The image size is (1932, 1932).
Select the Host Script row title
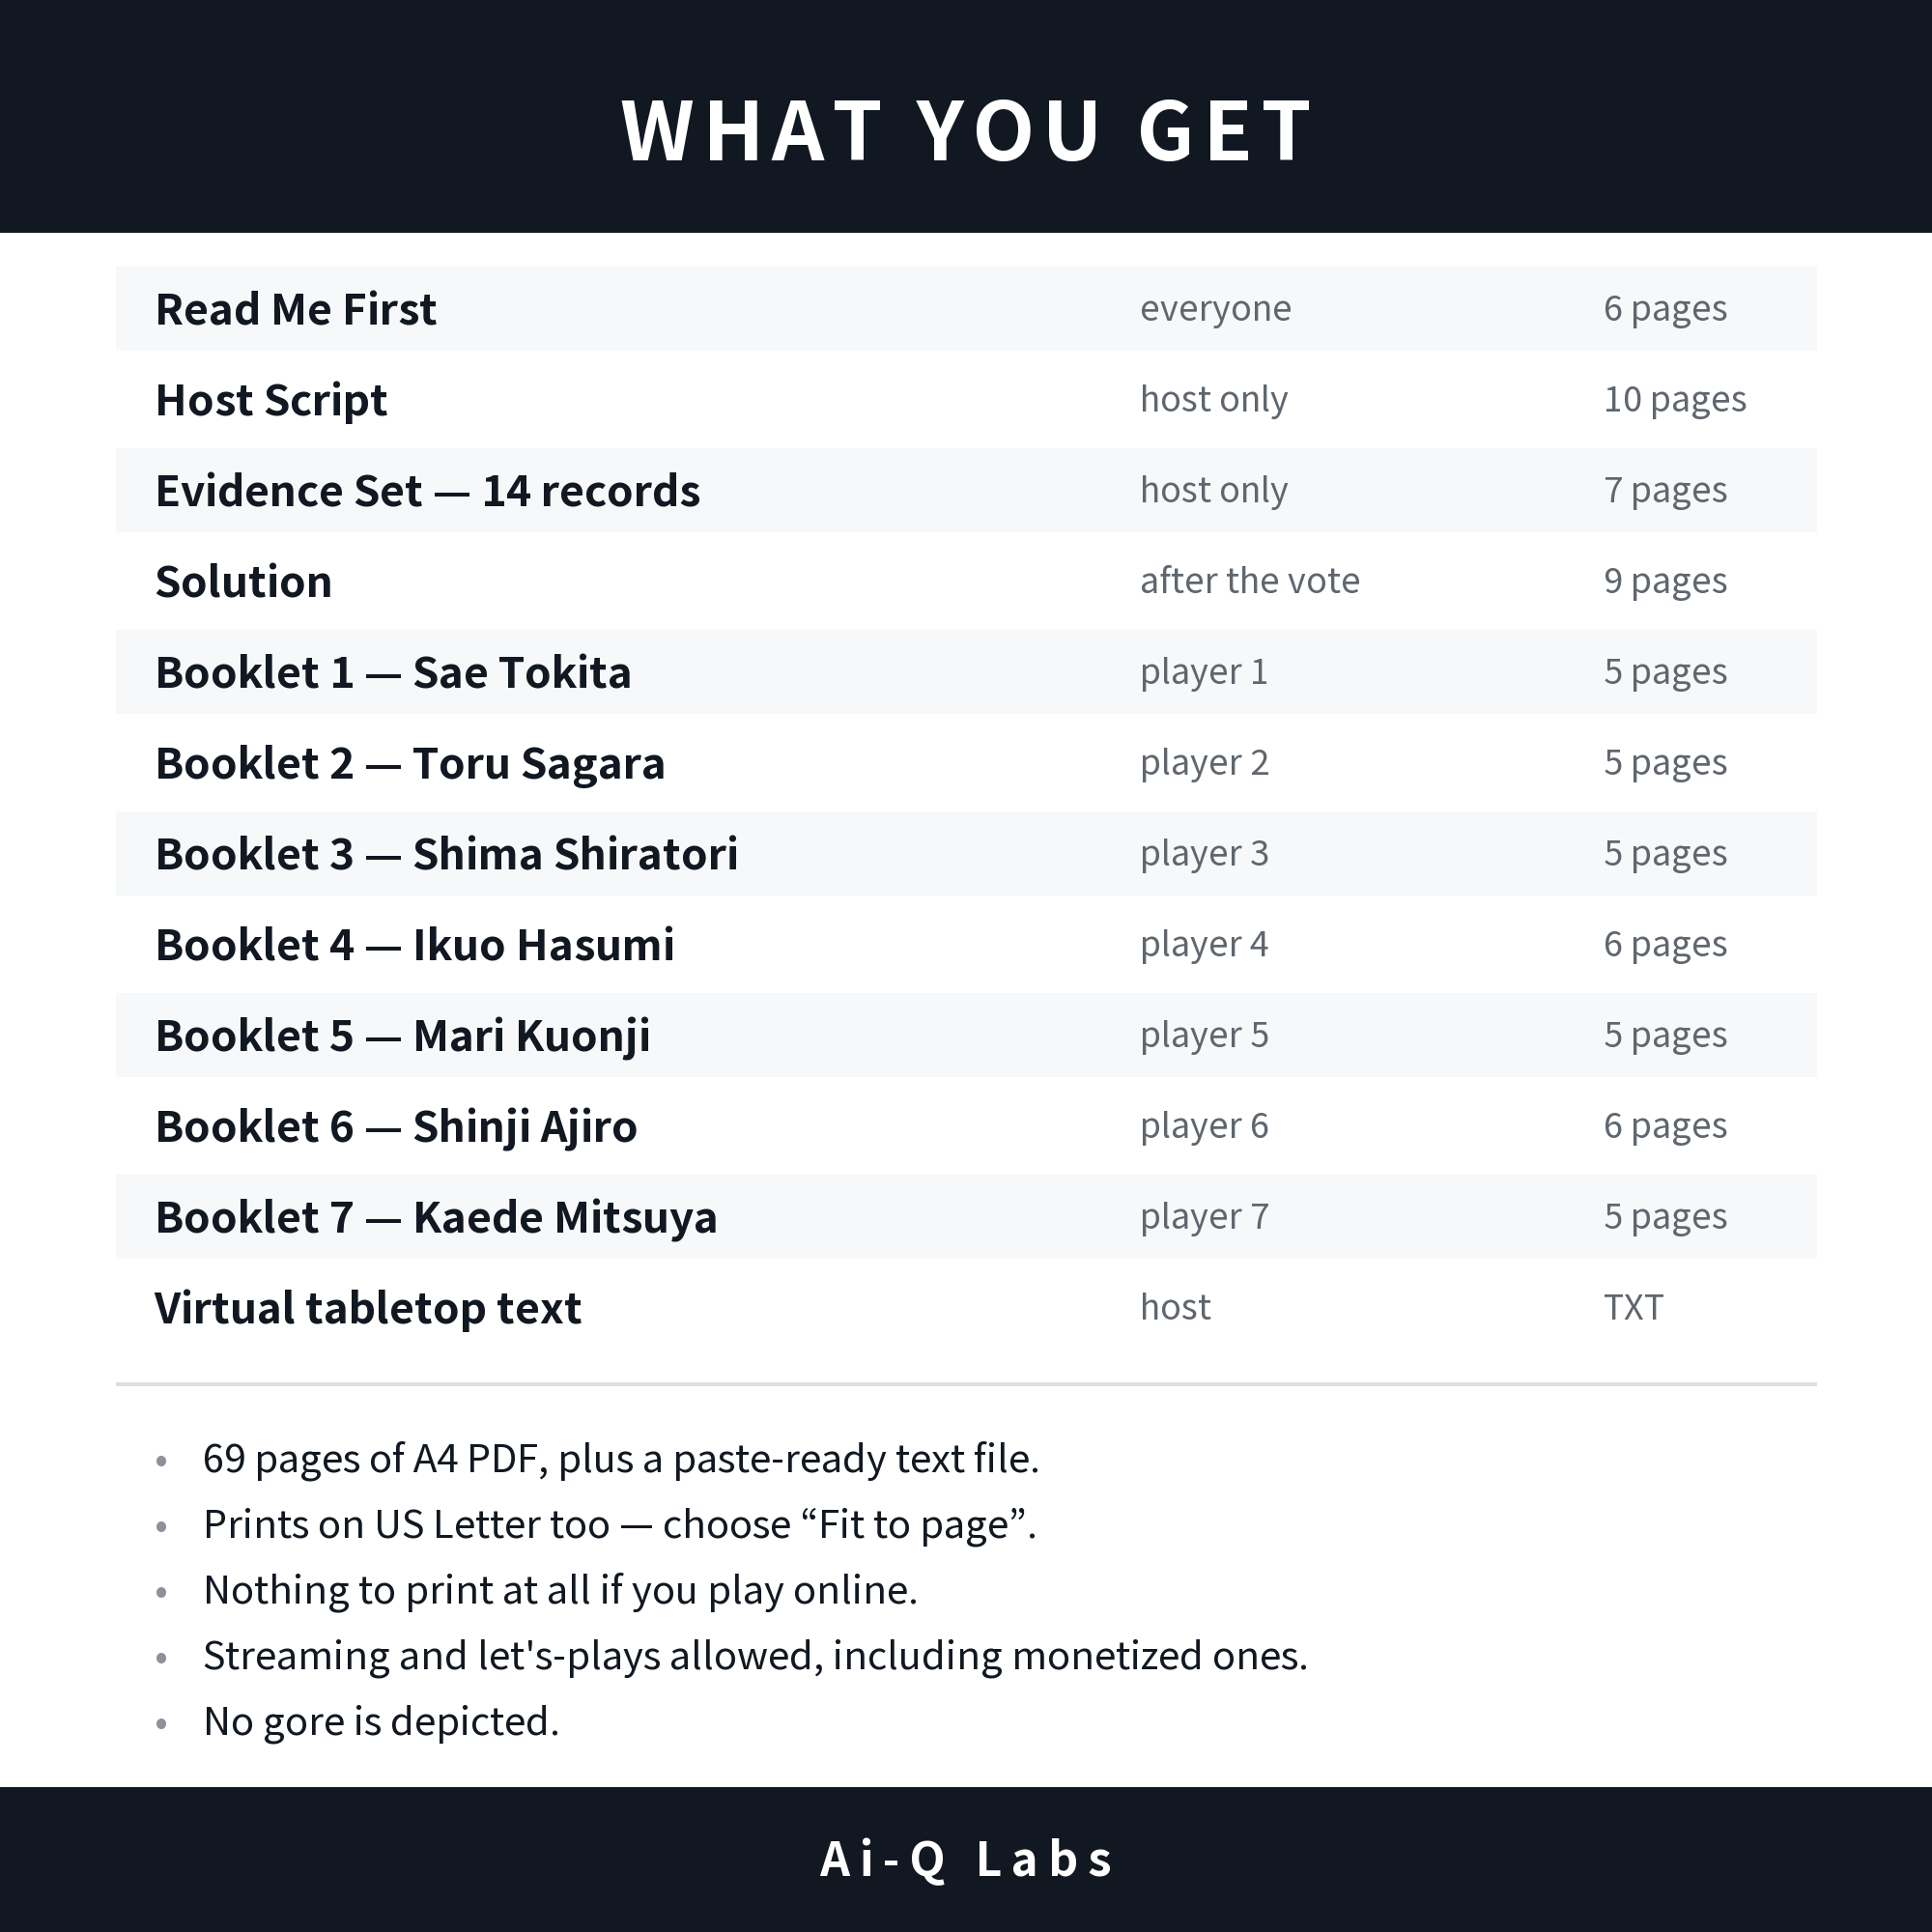(271, 400)
